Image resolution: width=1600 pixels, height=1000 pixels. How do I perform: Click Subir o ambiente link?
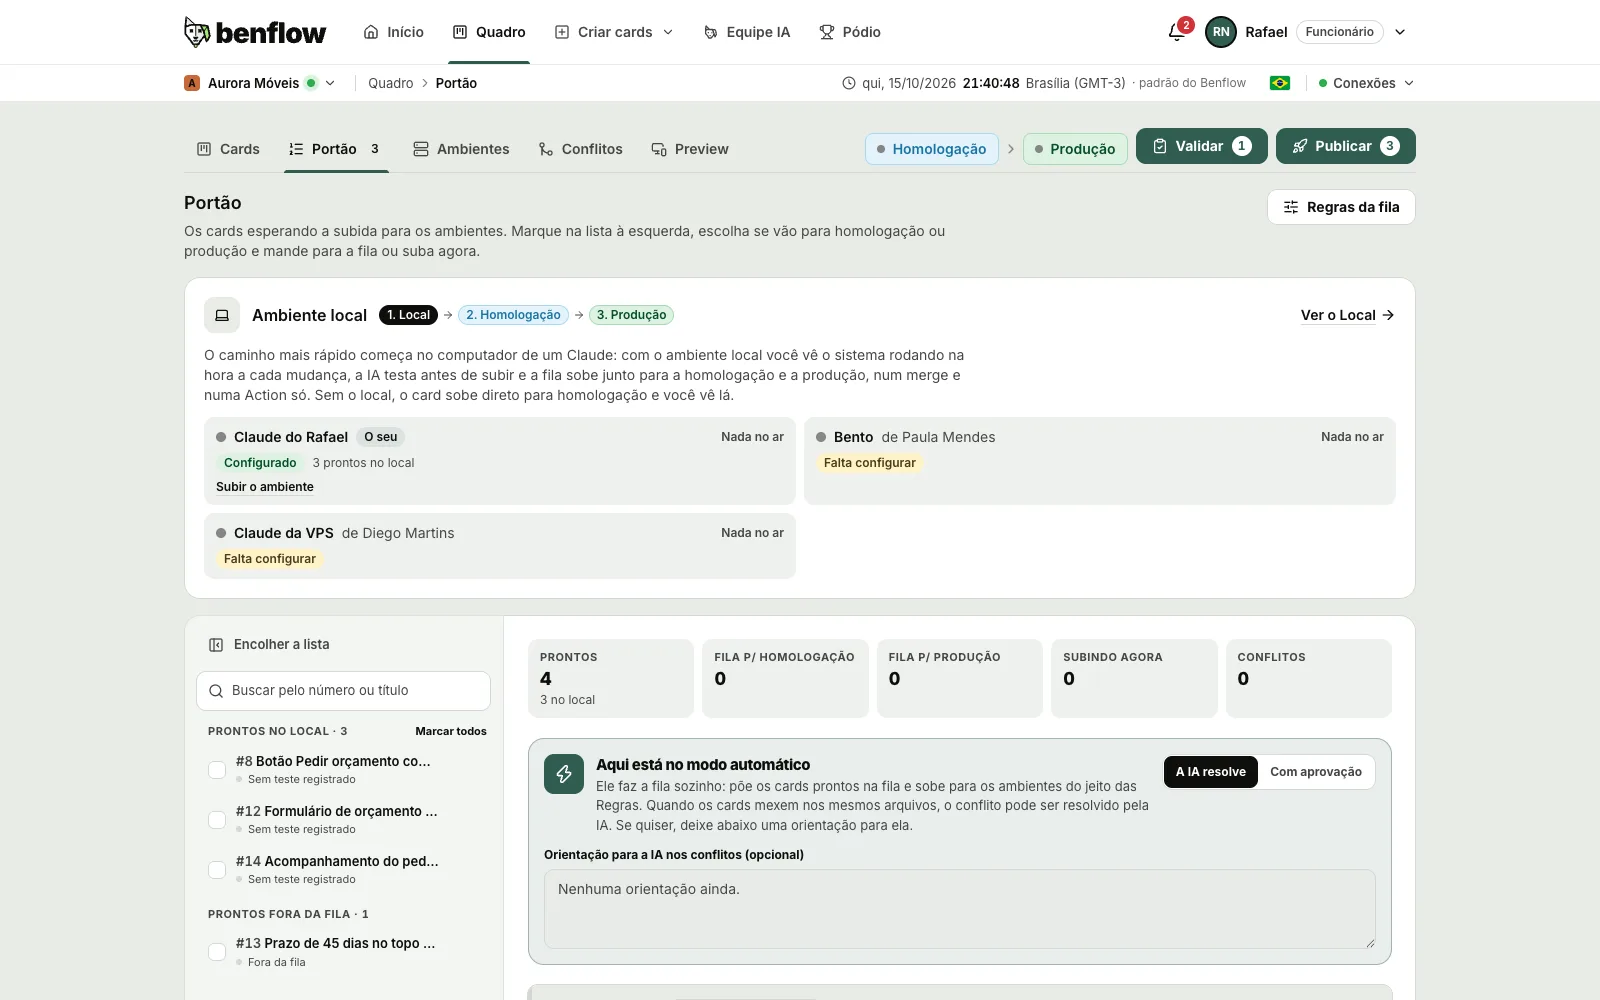pos(265,487)
